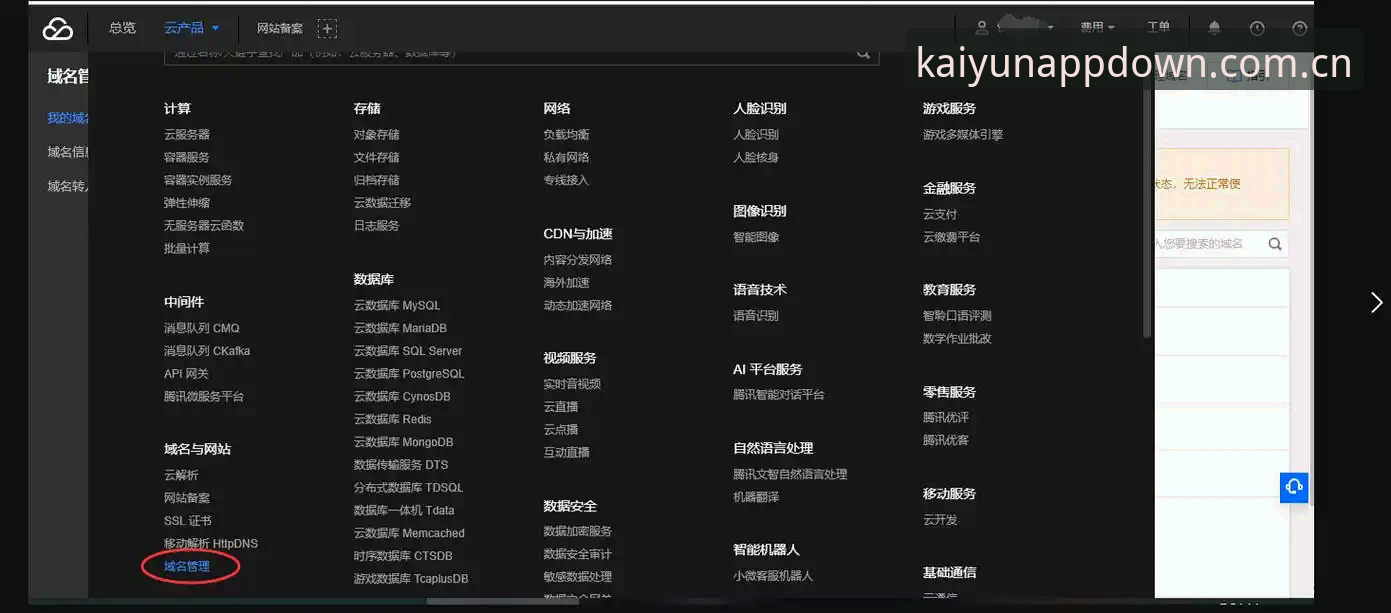Screen dimensions: 1391x613
Task: Expand the 云产品 dropdown menu
Action: (192, 28)
